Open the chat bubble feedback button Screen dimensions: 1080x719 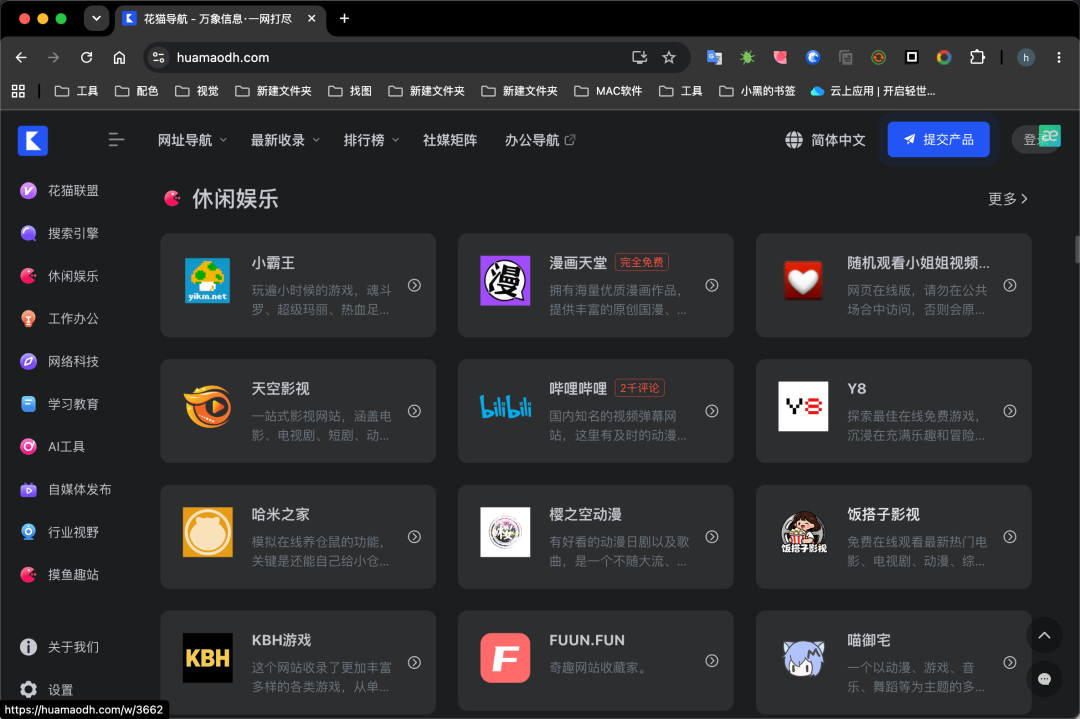(1044, 679)
